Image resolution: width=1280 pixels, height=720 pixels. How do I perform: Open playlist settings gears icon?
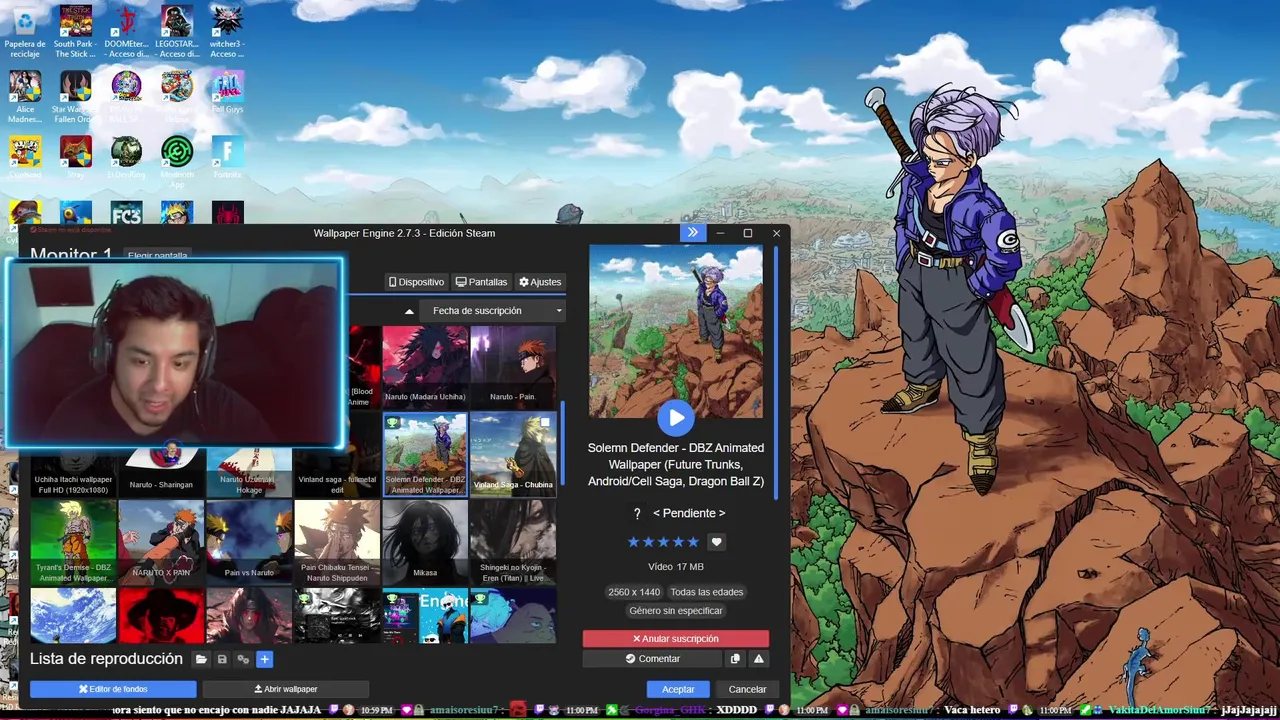(x=243, y=659)
